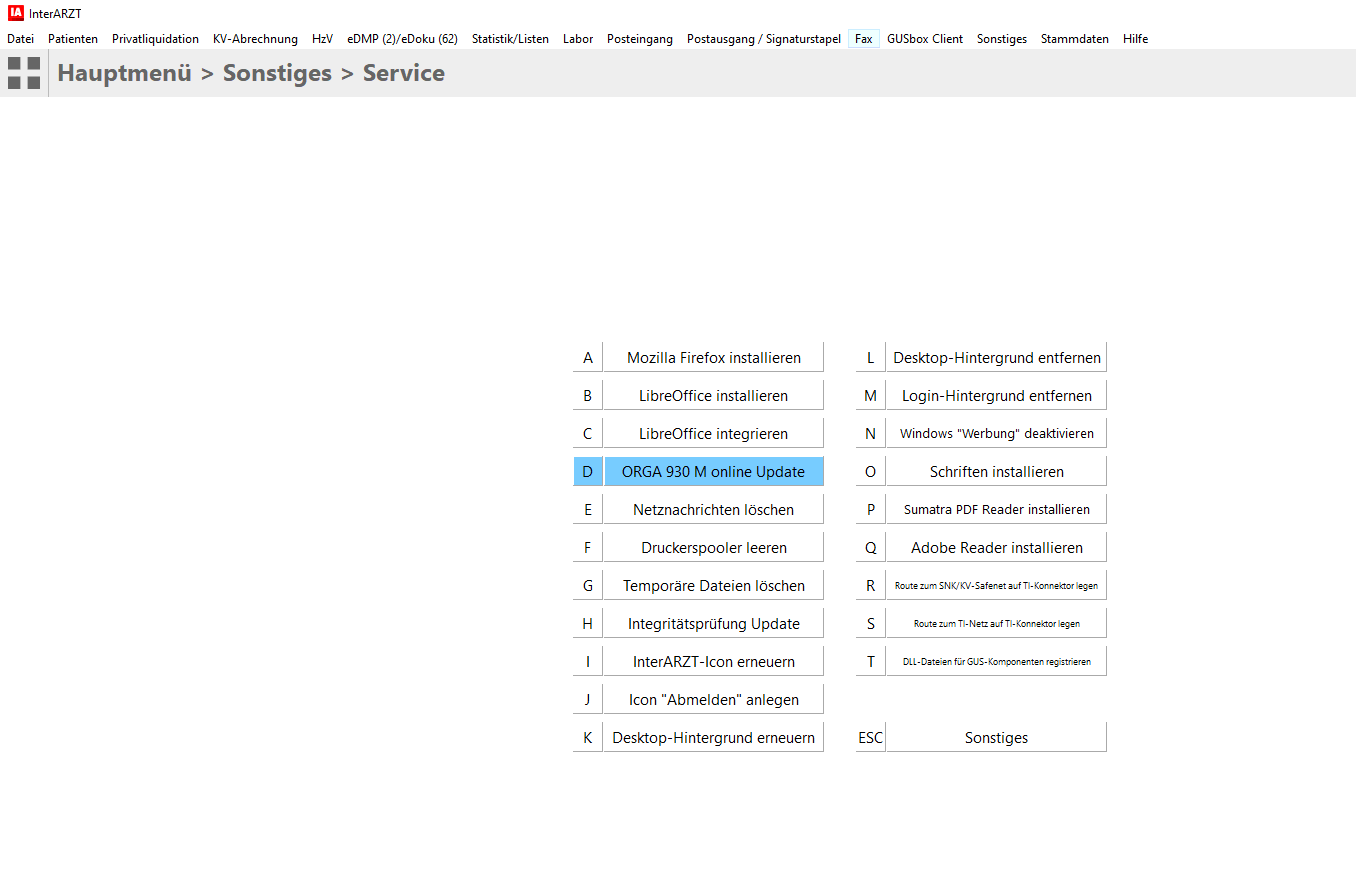Screen dimensions: 1356x871
Task: Open the Fax menu
Action: click(864, 39)
